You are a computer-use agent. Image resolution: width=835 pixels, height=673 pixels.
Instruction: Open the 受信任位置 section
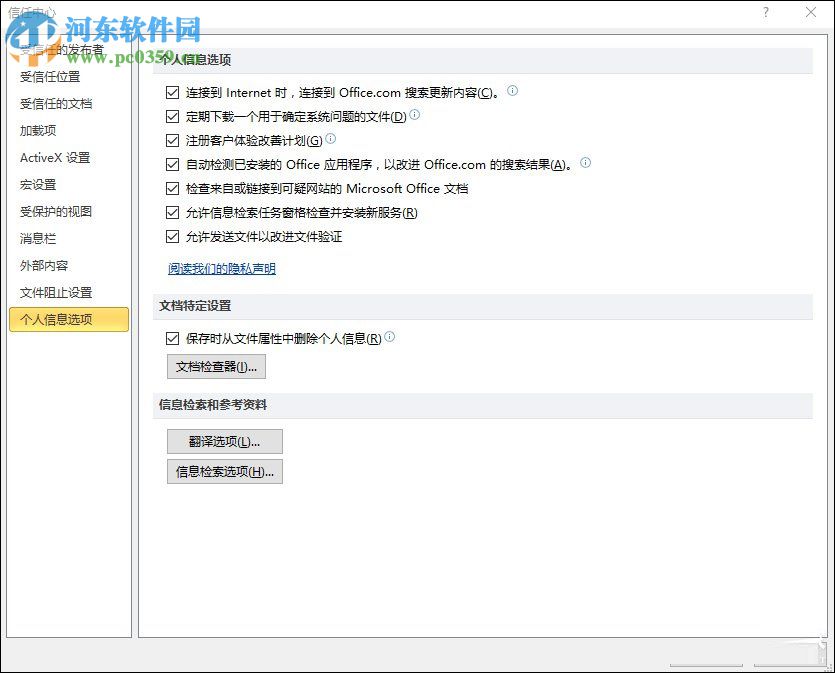click(x=48, y=76)
